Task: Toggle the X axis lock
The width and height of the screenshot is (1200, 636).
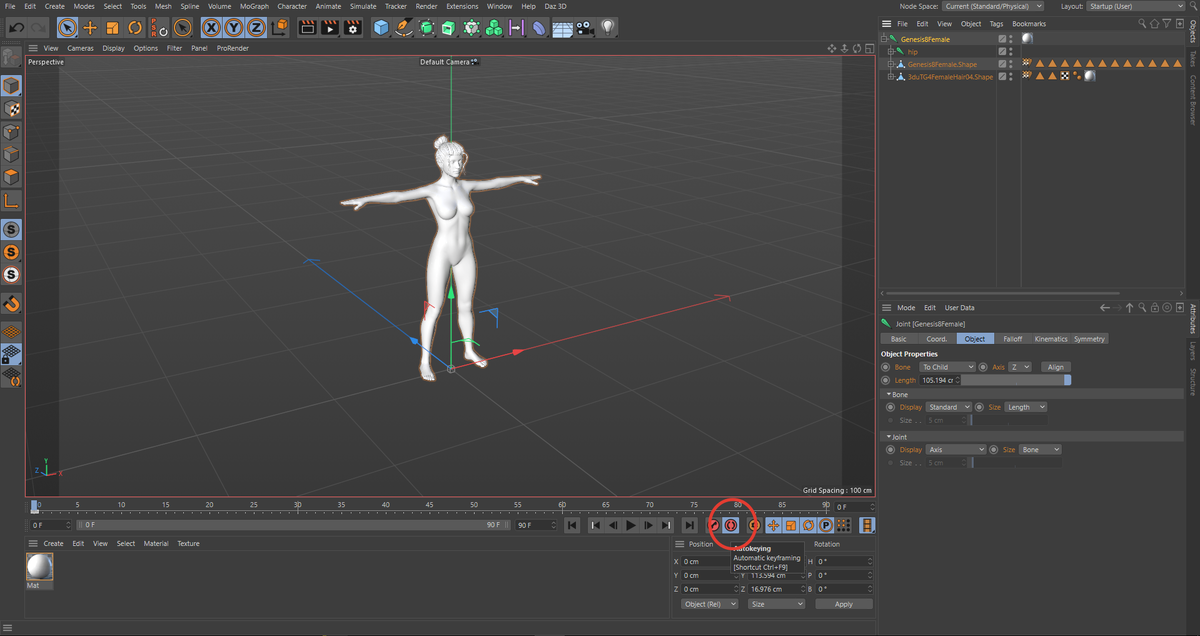Action: pyautogui.click(x=212, y=28)
